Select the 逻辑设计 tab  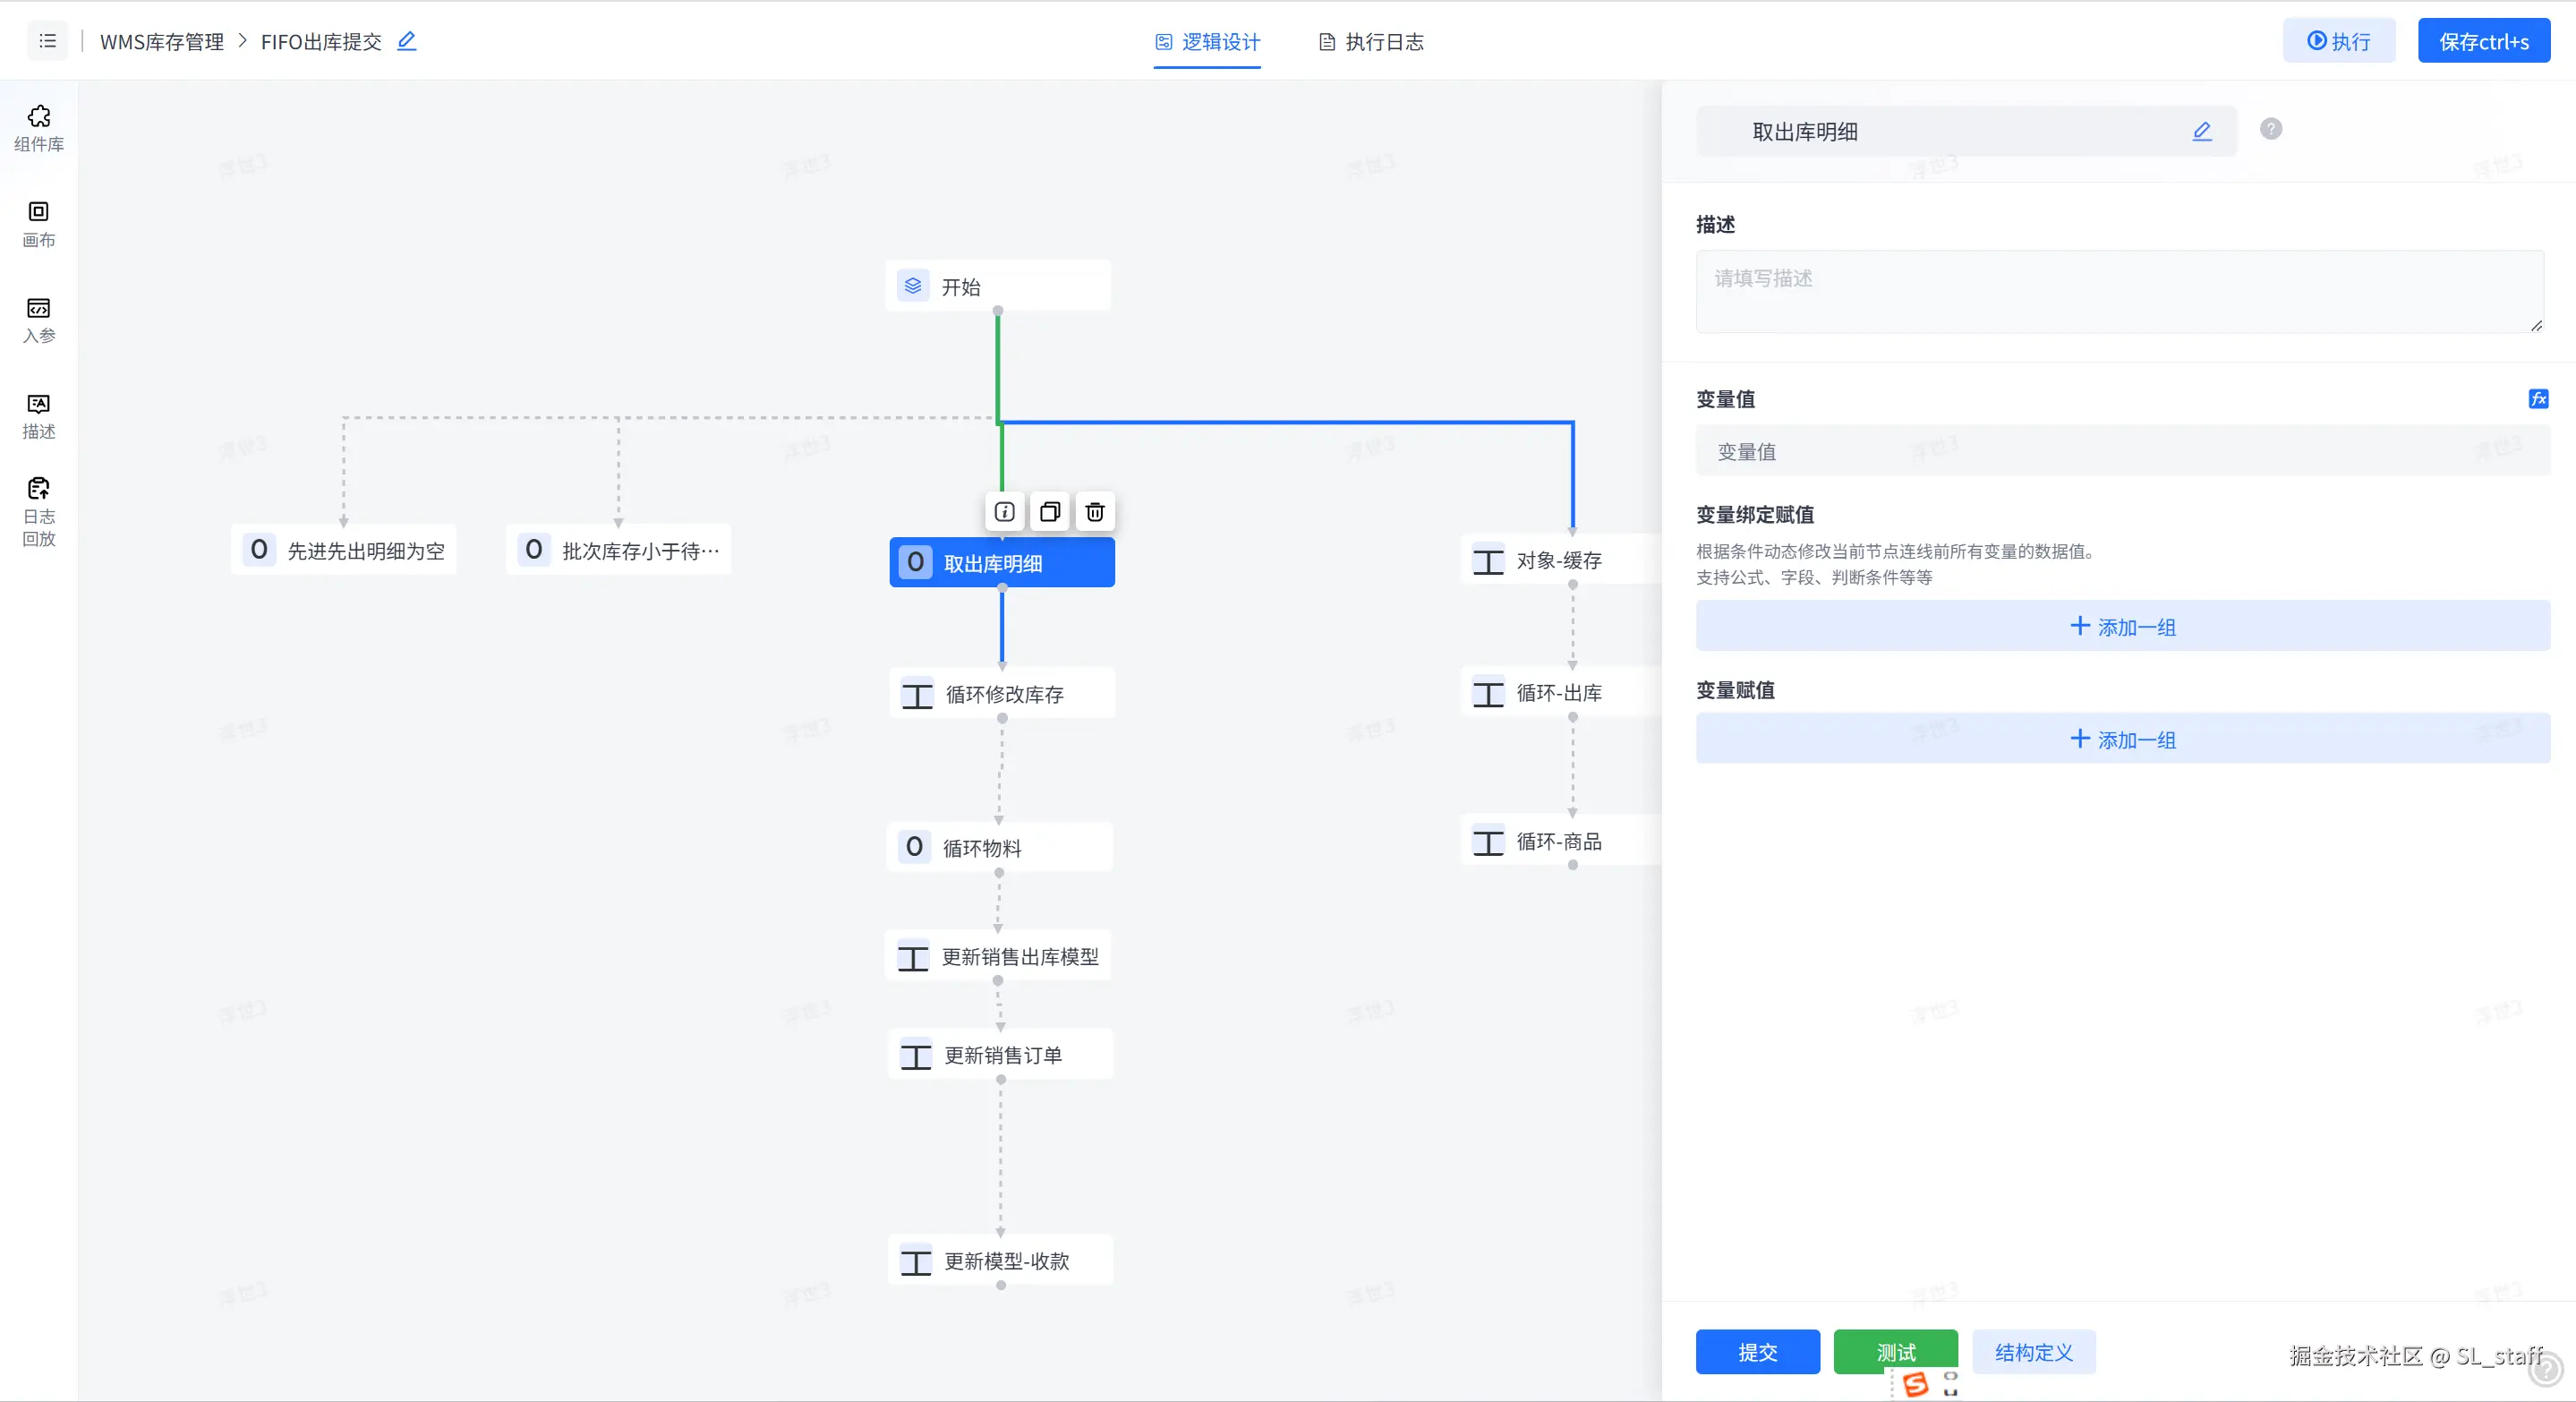[1207, 42]
